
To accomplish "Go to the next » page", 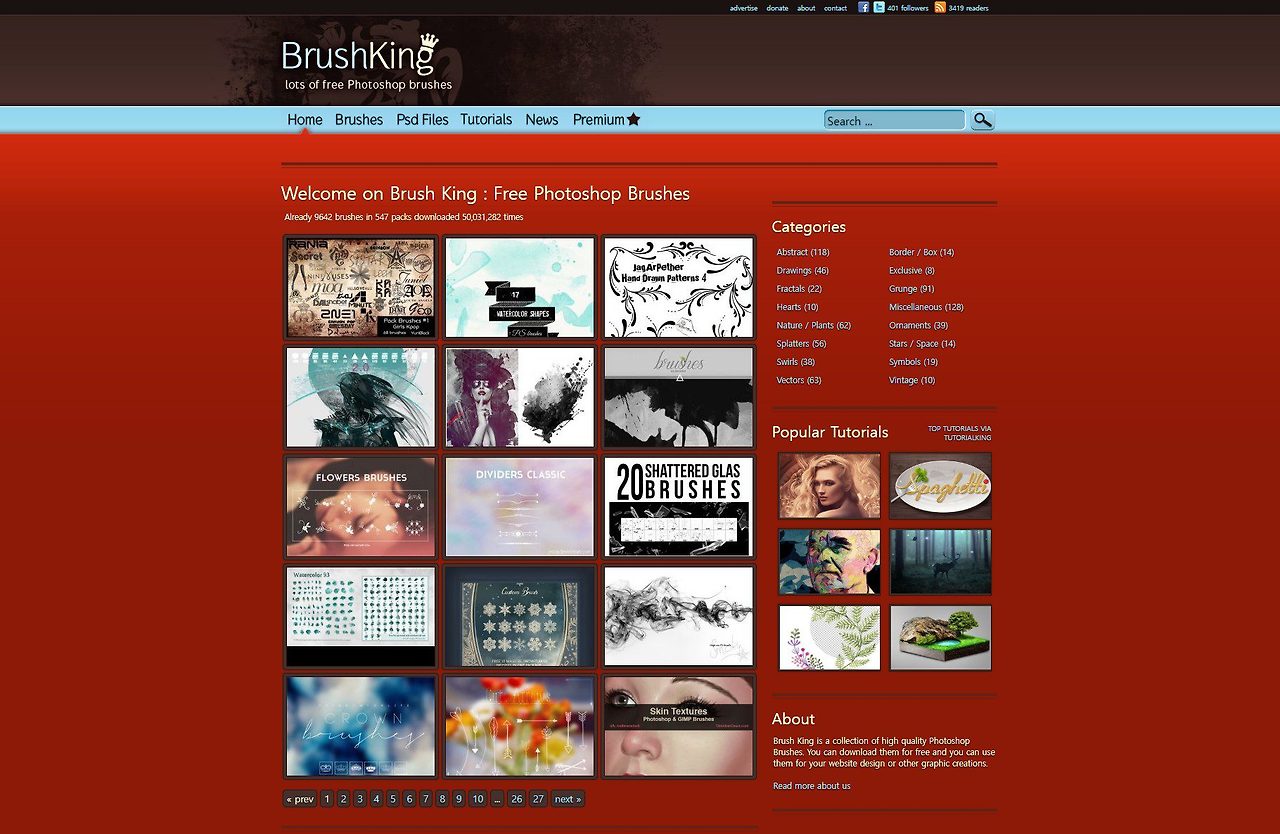I will point(568,799).
